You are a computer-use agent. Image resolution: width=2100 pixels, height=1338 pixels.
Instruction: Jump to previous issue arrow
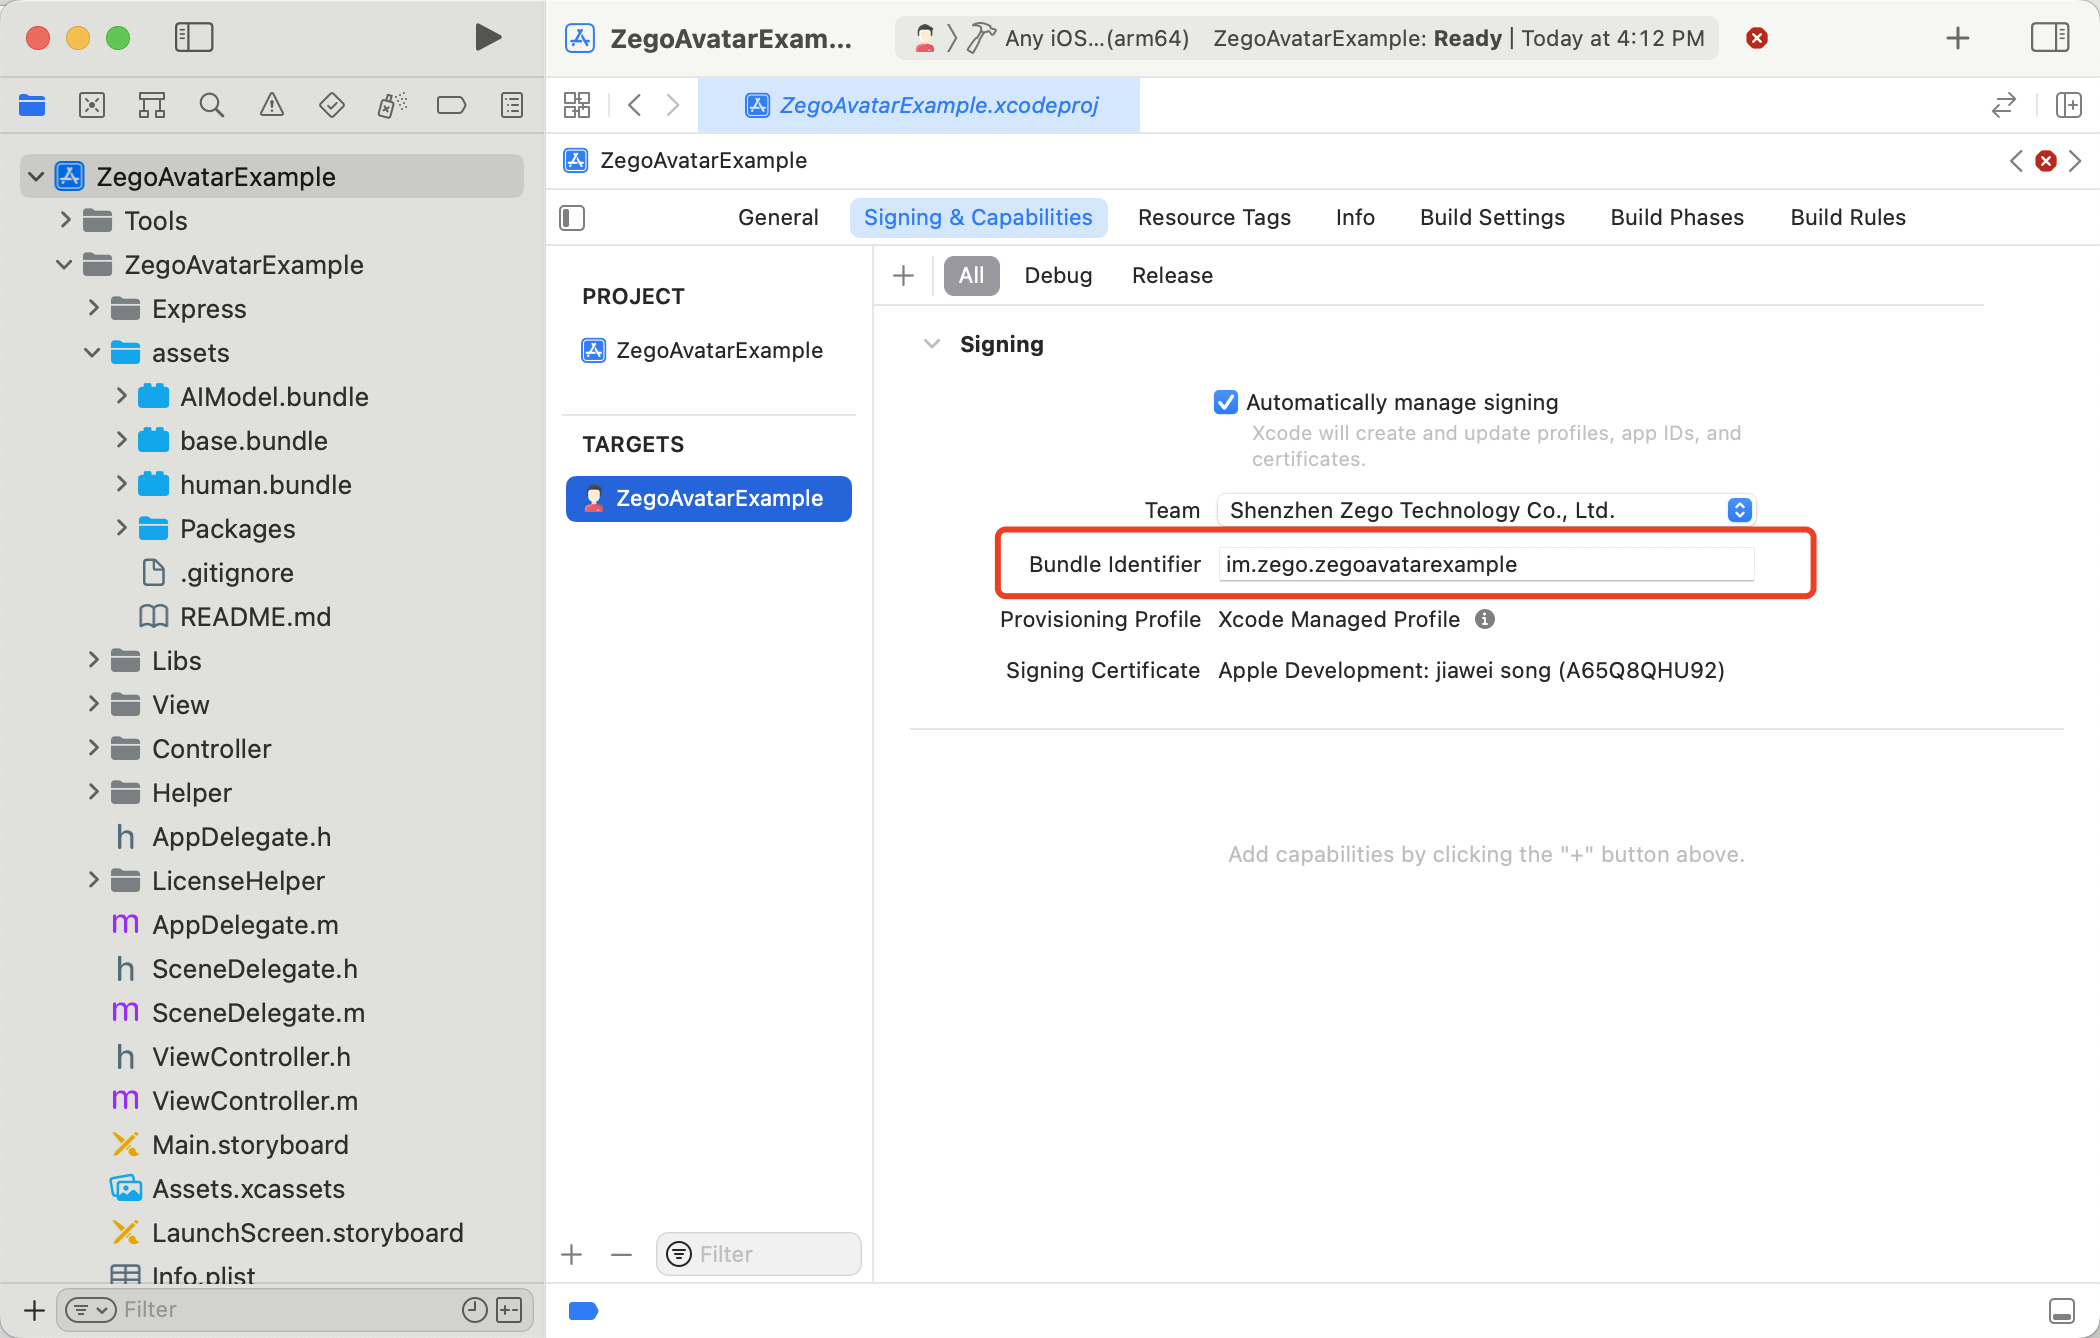point(2016,161)
